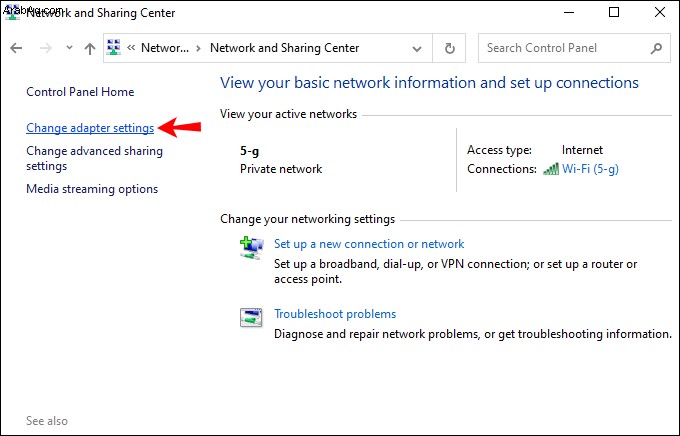Click 'Network and Sharing Center' breadcrumb
Image resolution: width=680 pixels, height=436 pixels.
[284, 48]
